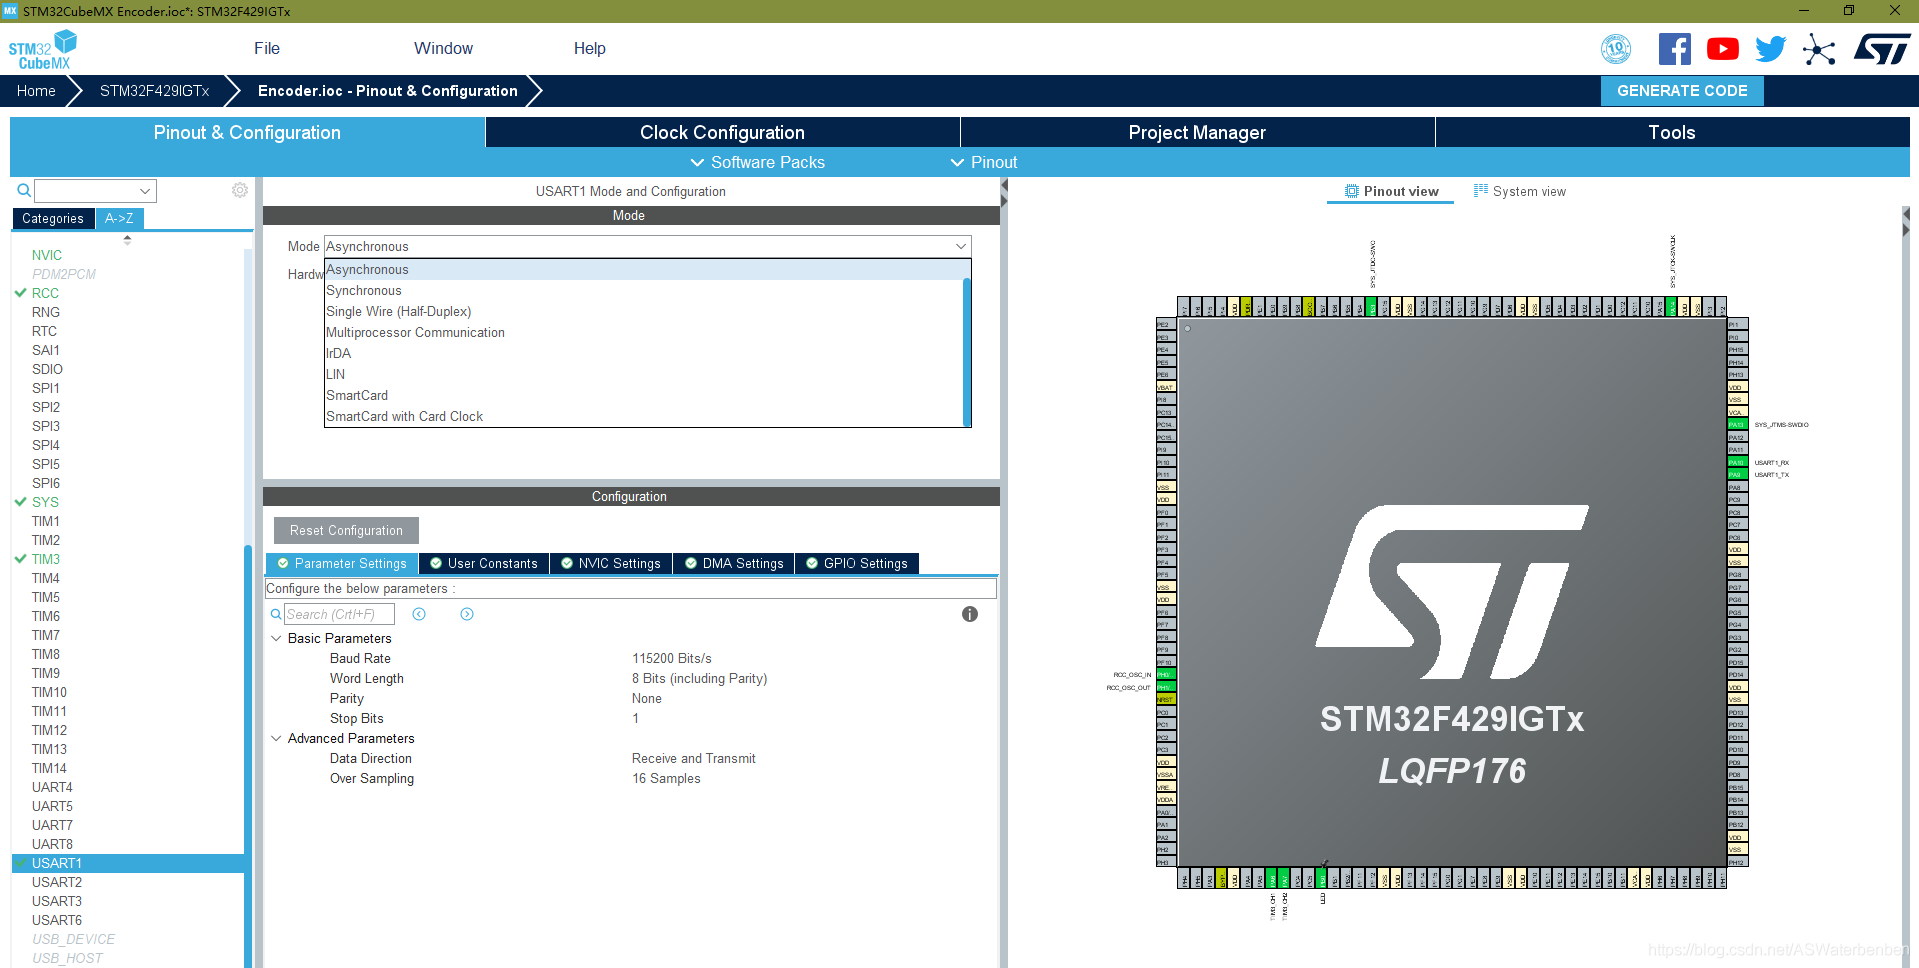This screenshot has height=968, width=1919.
Task: Collapse the Advanced Parameters group
Action: coord(276,738)
